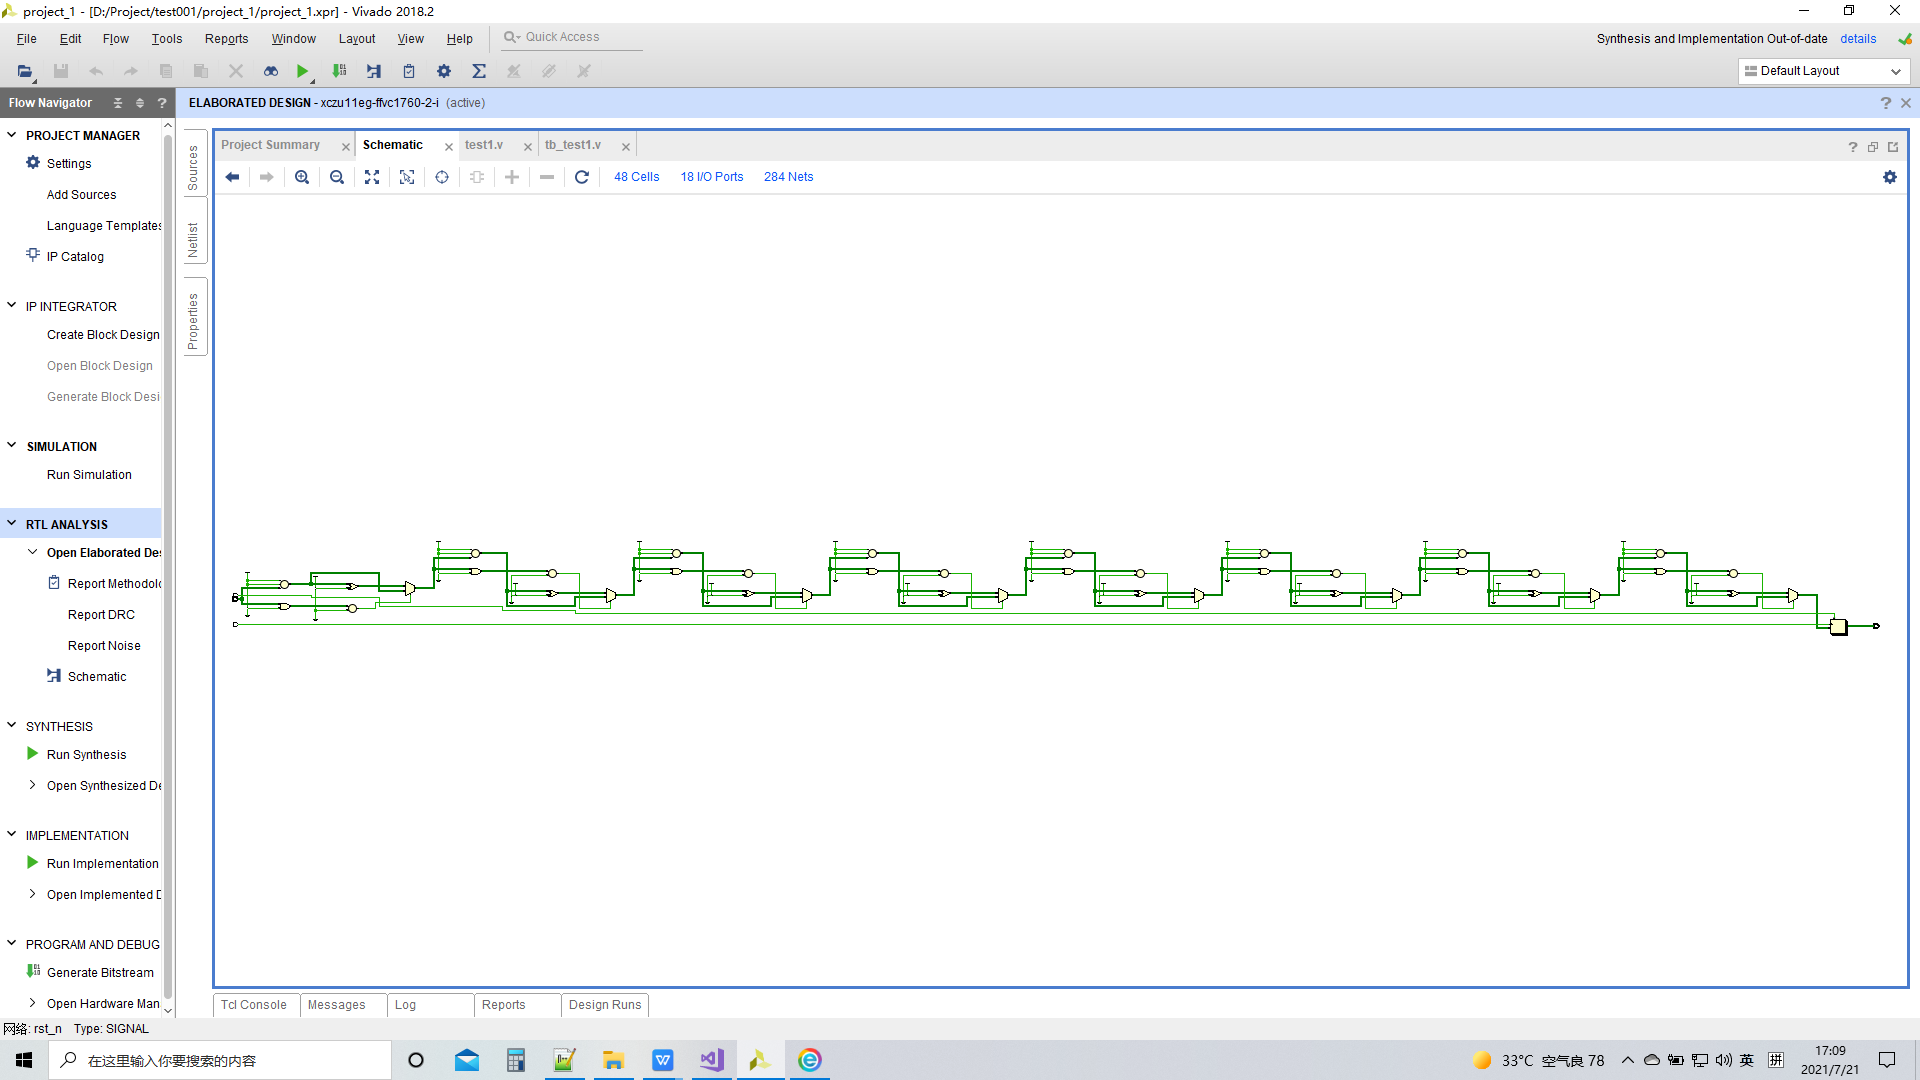
Task: Click the 284 Nets link
Action: coord(788,177)
